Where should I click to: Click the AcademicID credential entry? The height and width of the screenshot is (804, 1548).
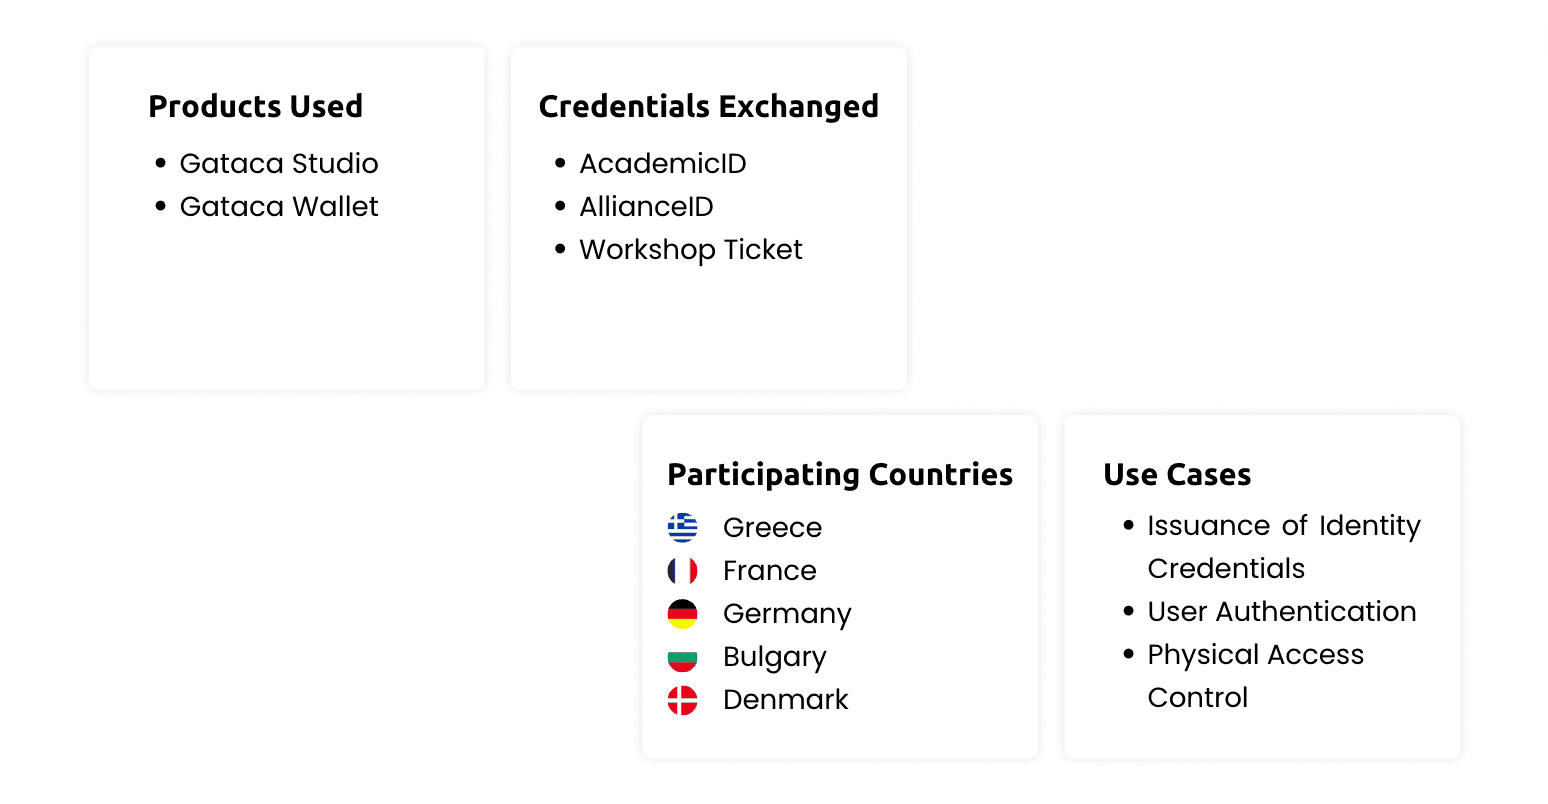click(x=663, y=164)
